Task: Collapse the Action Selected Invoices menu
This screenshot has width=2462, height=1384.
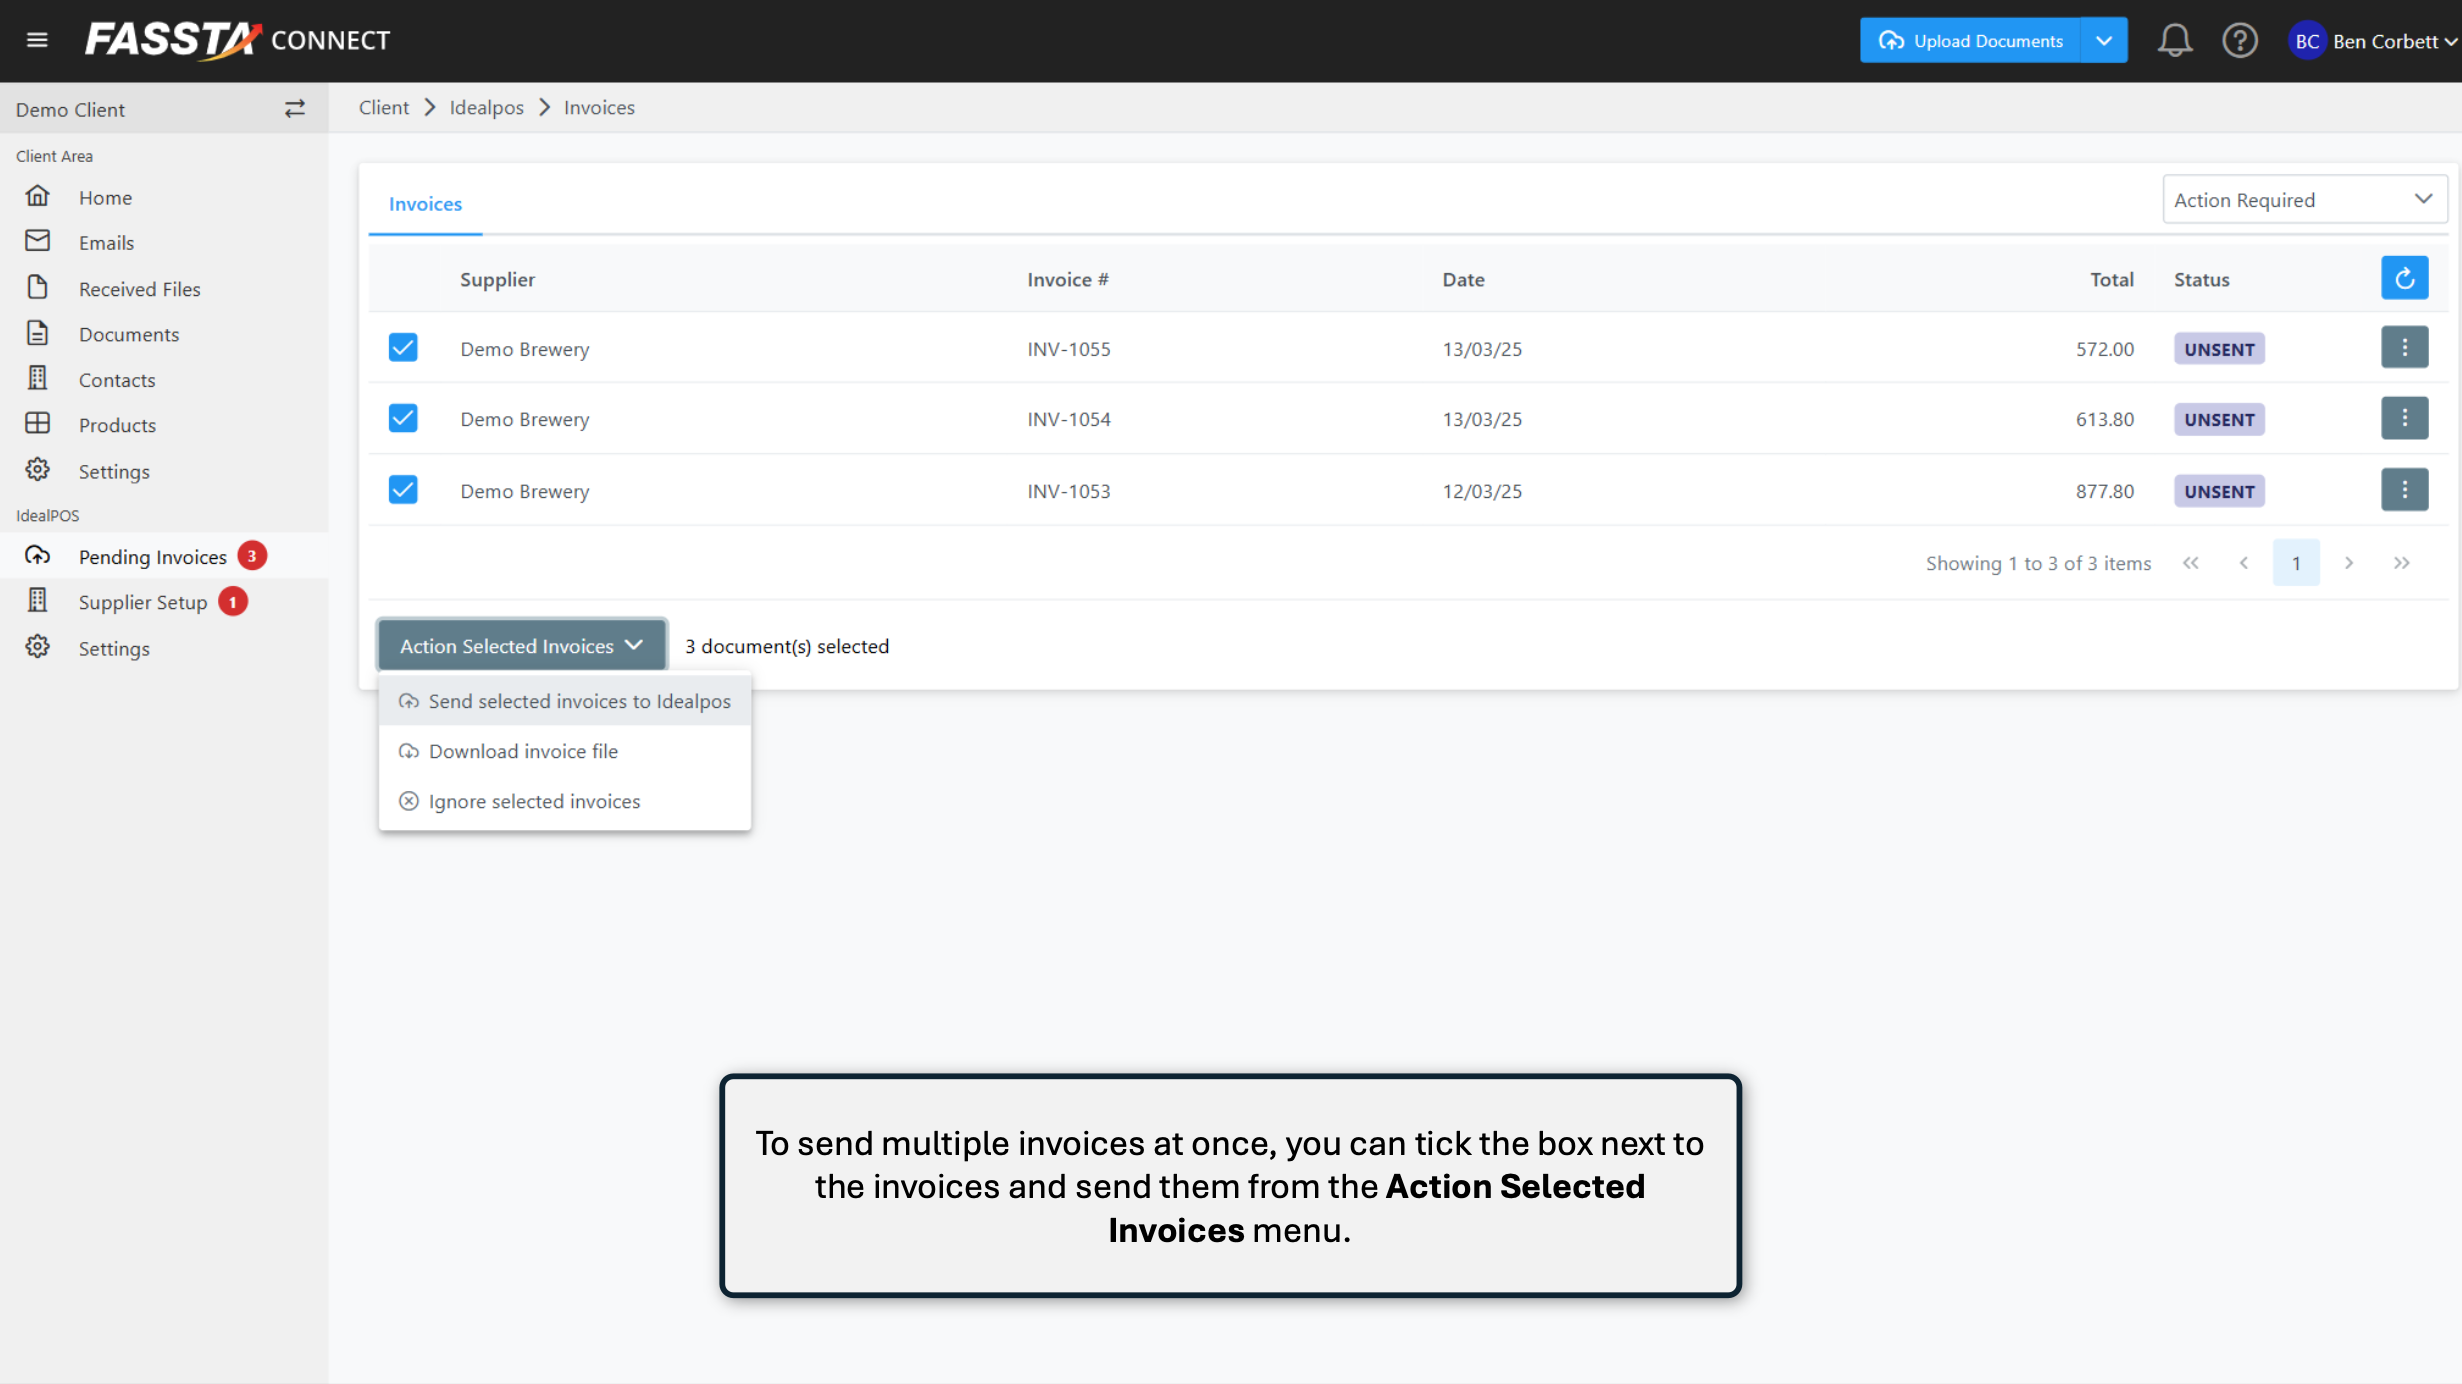Action: [521, 646]
